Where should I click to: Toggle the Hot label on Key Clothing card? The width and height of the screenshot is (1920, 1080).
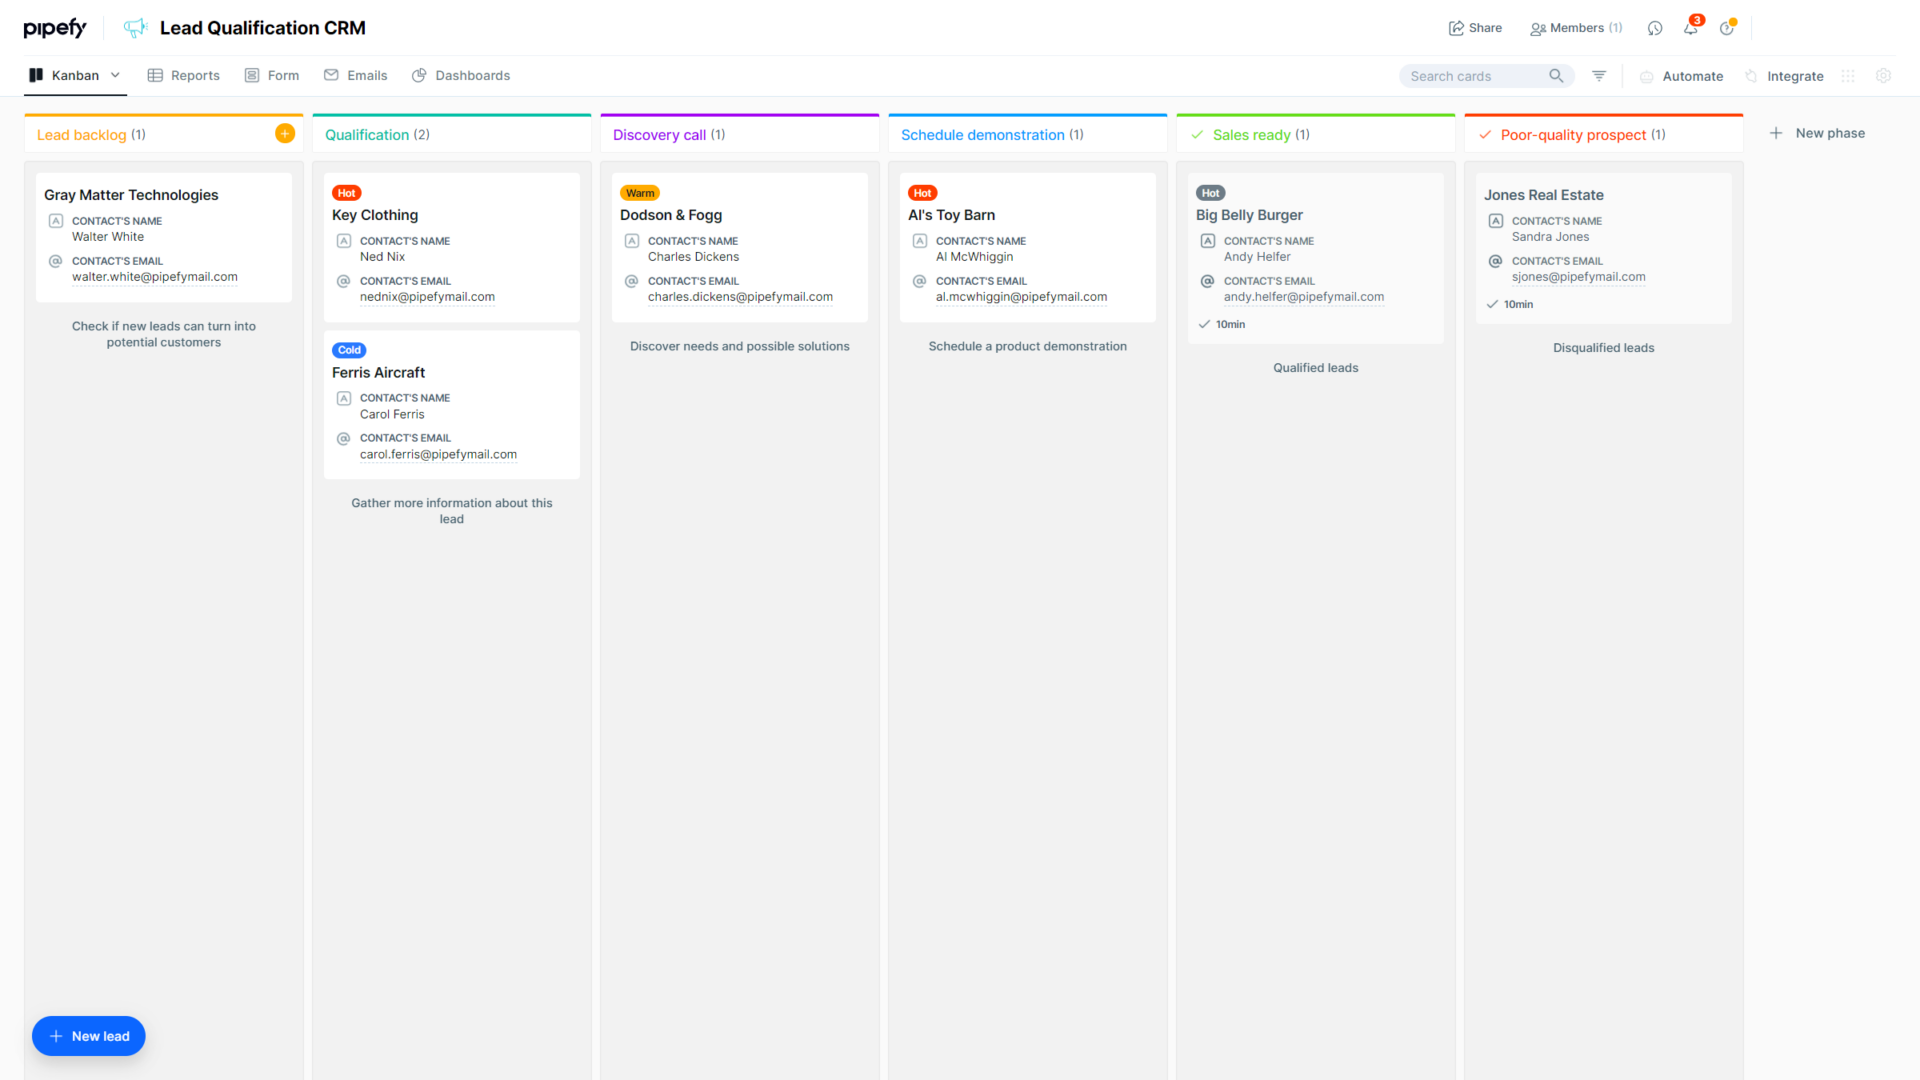tap(346, 192)
